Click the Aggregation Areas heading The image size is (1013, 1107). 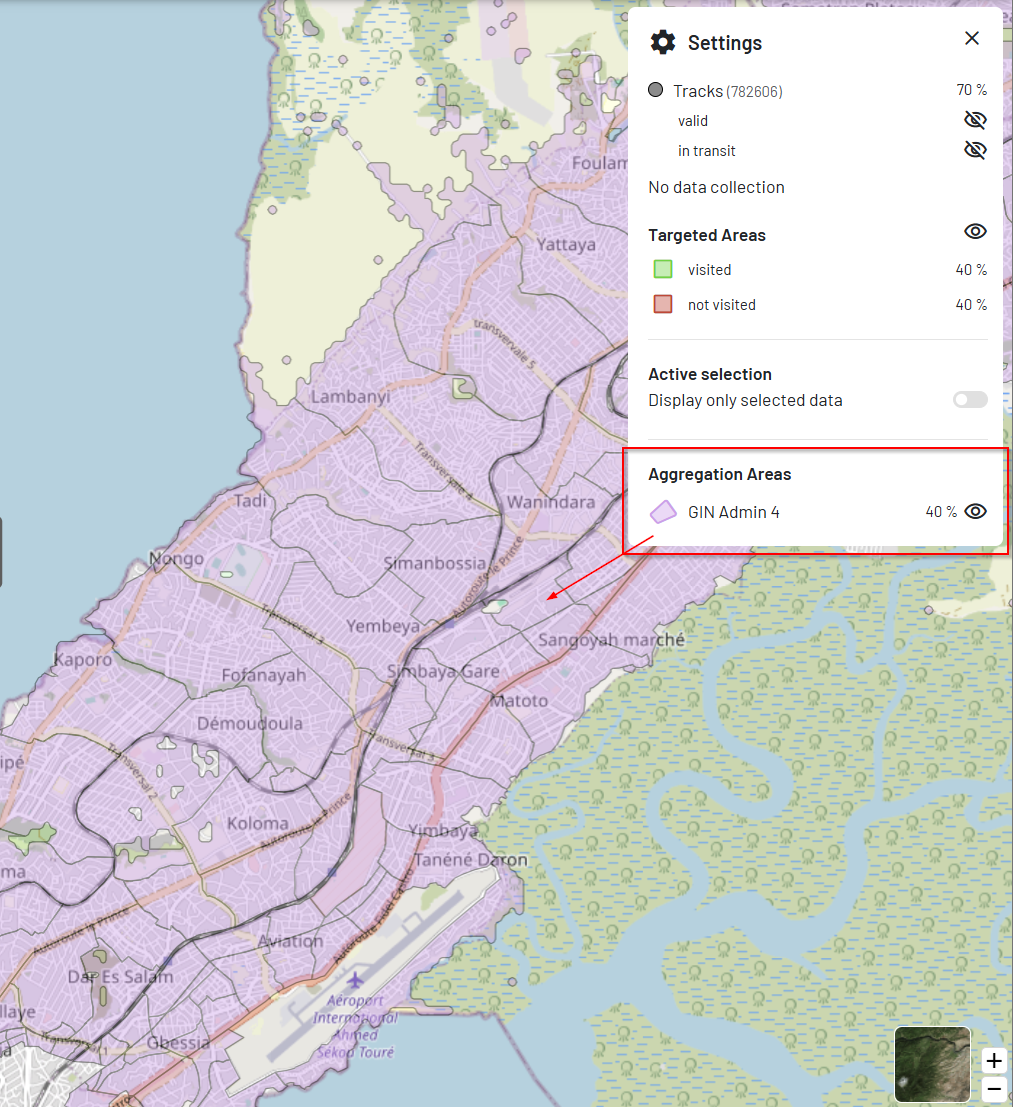pyautogui.click(x=719, y=474)
